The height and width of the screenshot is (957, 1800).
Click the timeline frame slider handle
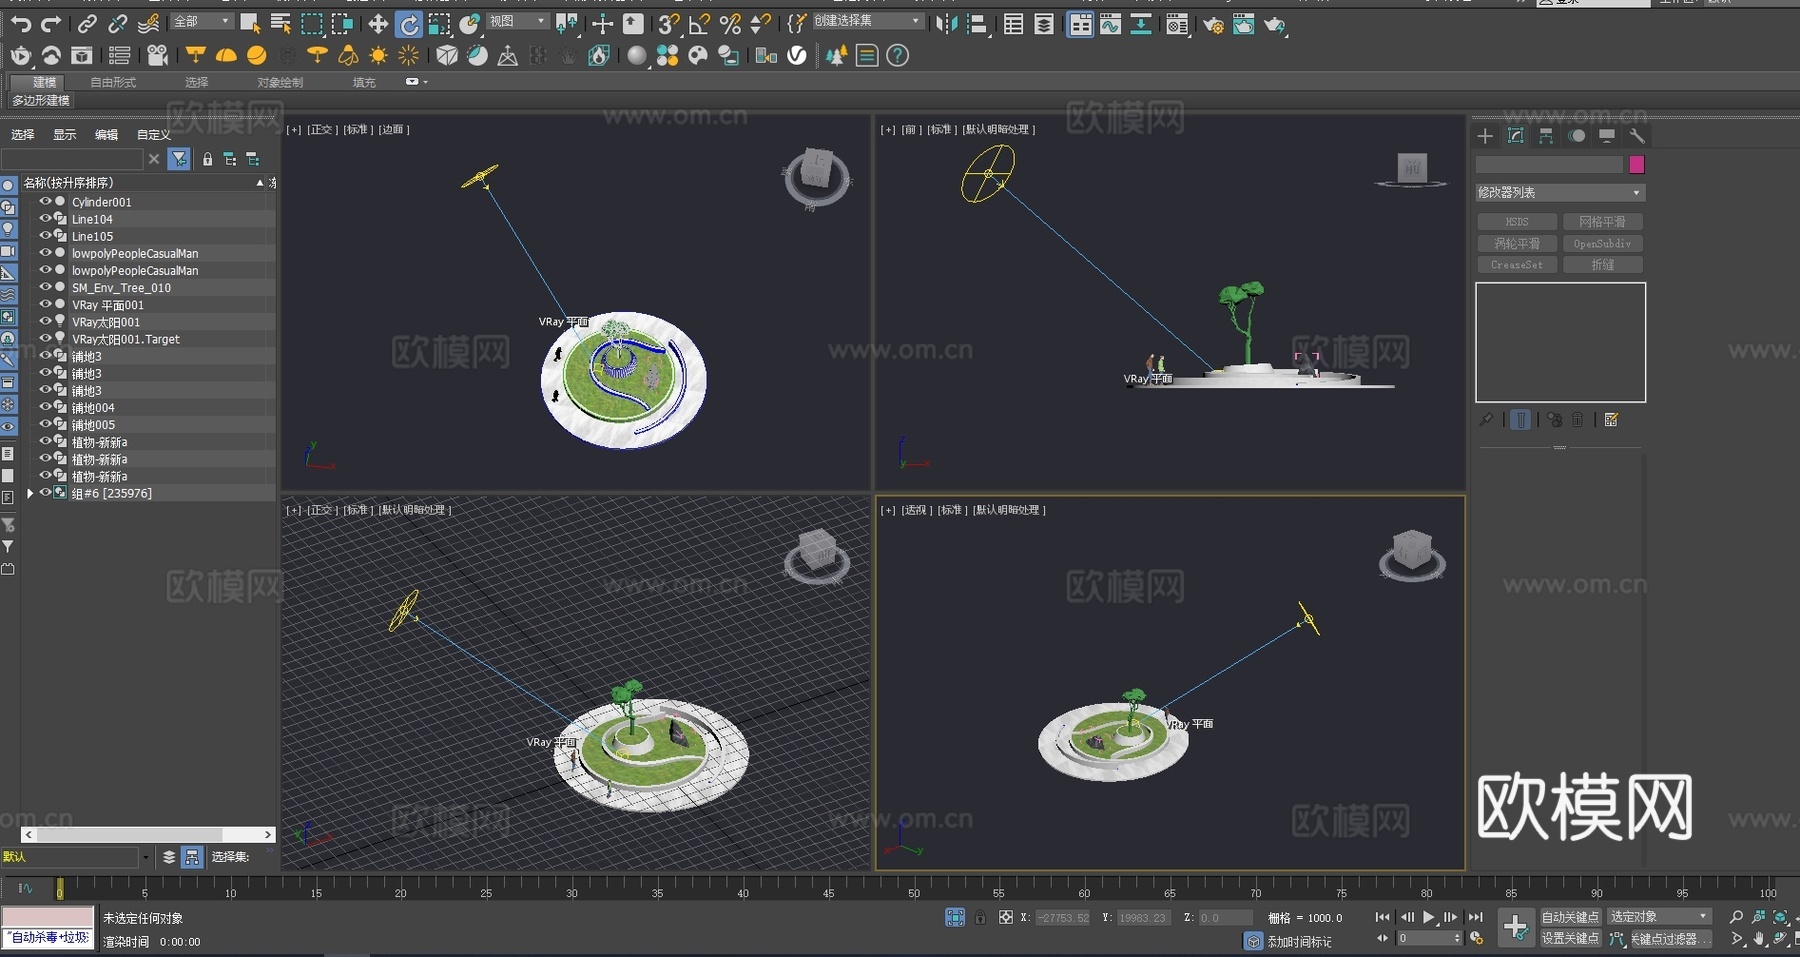59,888
